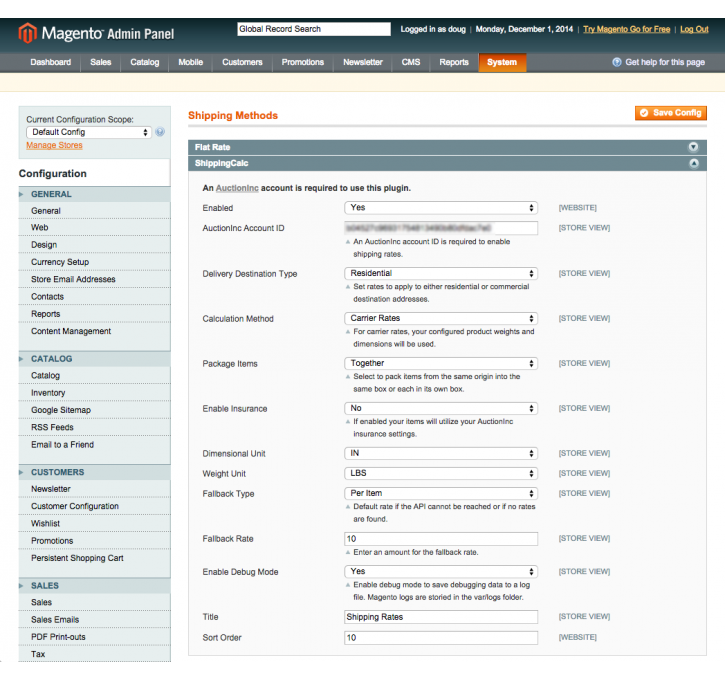The image size is (725, 680).
Task: Open Content Management in sidebar
Action: click(94, 331)
